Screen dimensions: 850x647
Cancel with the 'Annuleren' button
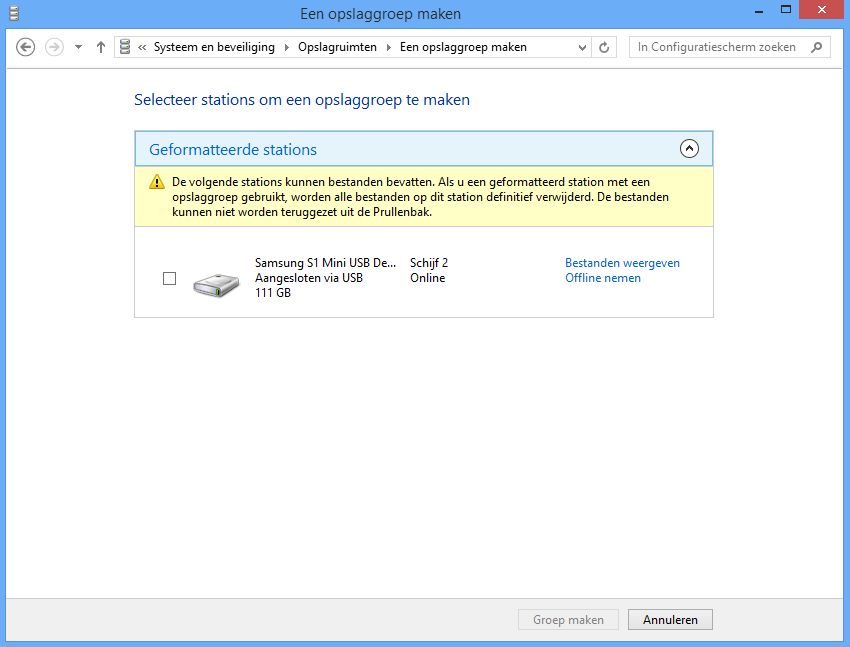pos(670,619)
